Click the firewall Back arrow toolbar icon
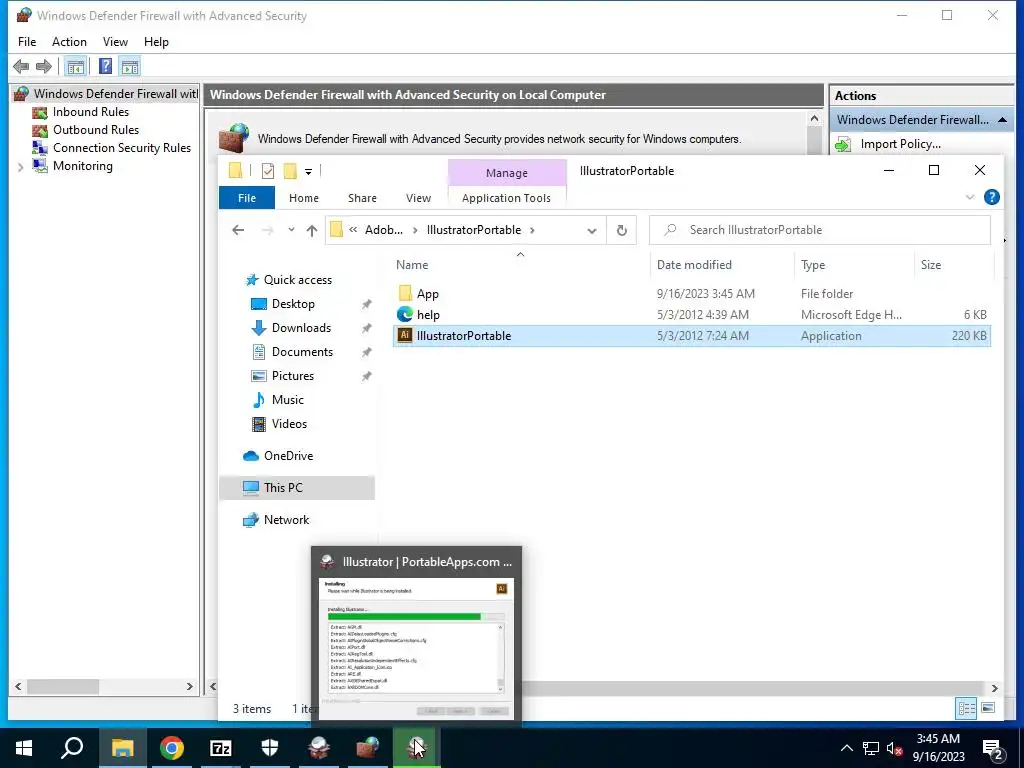Image resolution: width=1024 pixels, height=768 pixels. click(x=21, y=66)
